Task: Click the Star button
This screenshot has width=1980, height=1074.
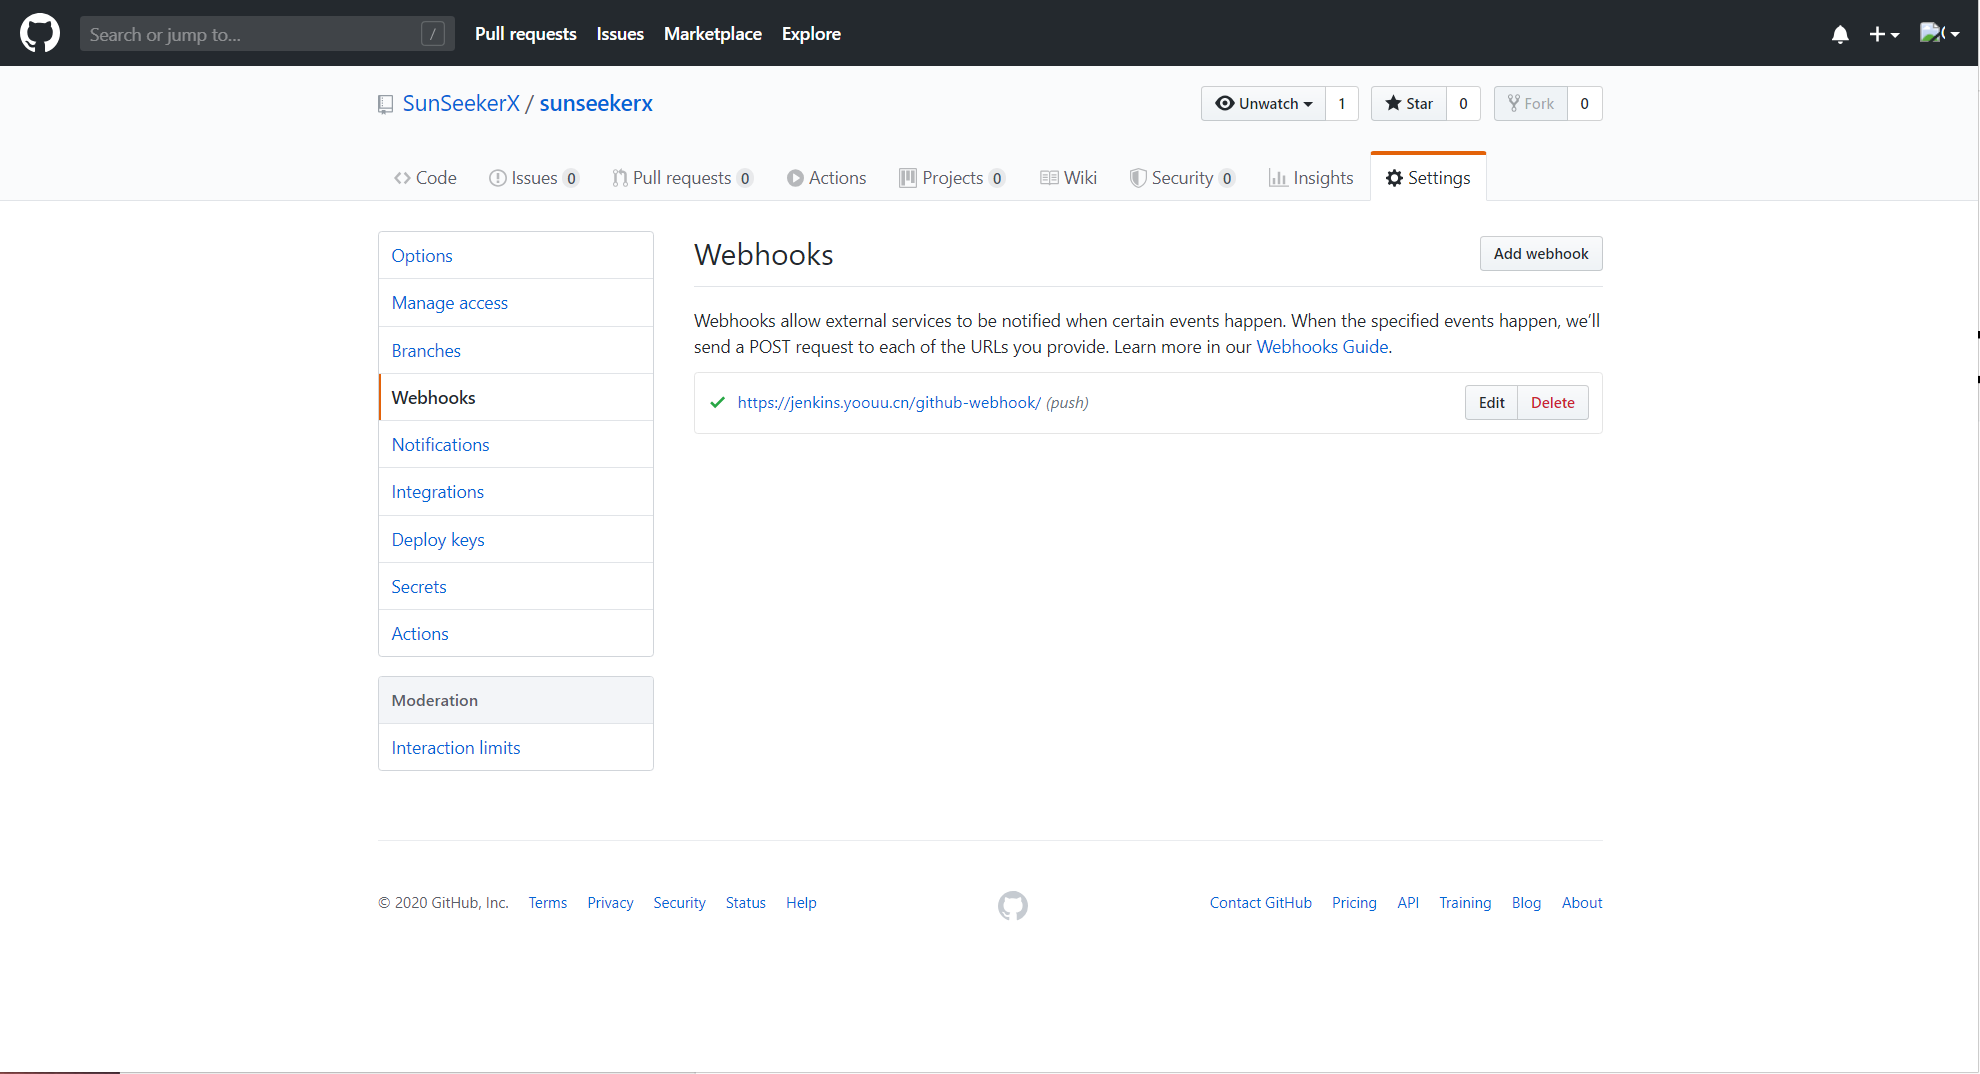Action: coord(1408,104)
